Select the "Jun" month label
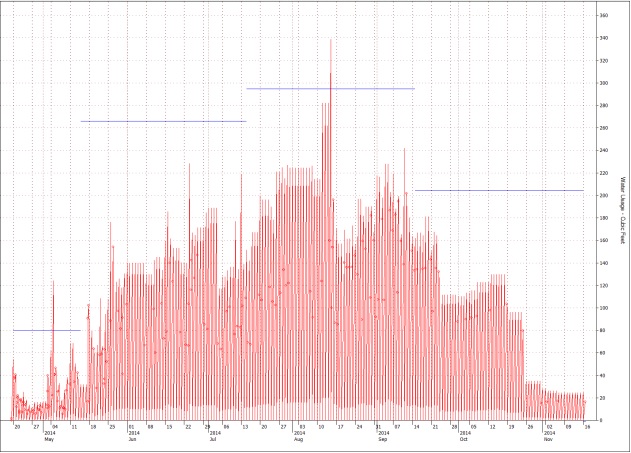 pos(132,439)
